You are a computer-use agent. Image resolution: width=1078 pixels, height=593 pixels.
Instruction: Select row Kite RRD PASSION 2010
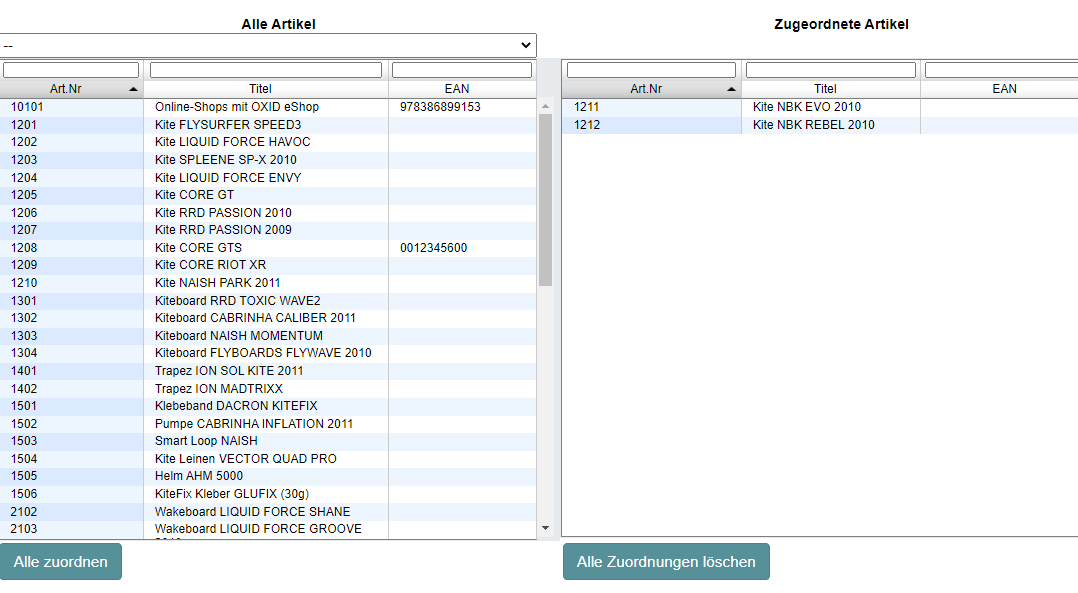268,213
